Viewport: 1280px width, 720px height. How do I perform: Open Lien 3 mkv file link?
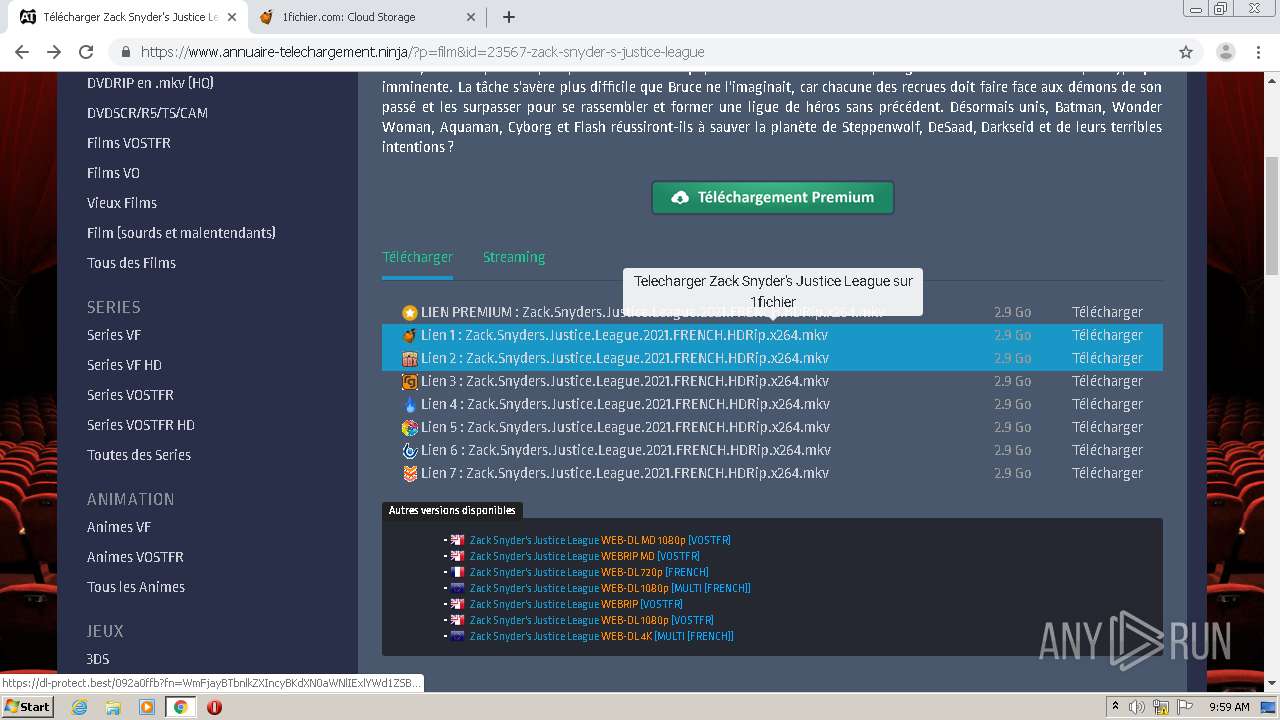click(625, 381)
